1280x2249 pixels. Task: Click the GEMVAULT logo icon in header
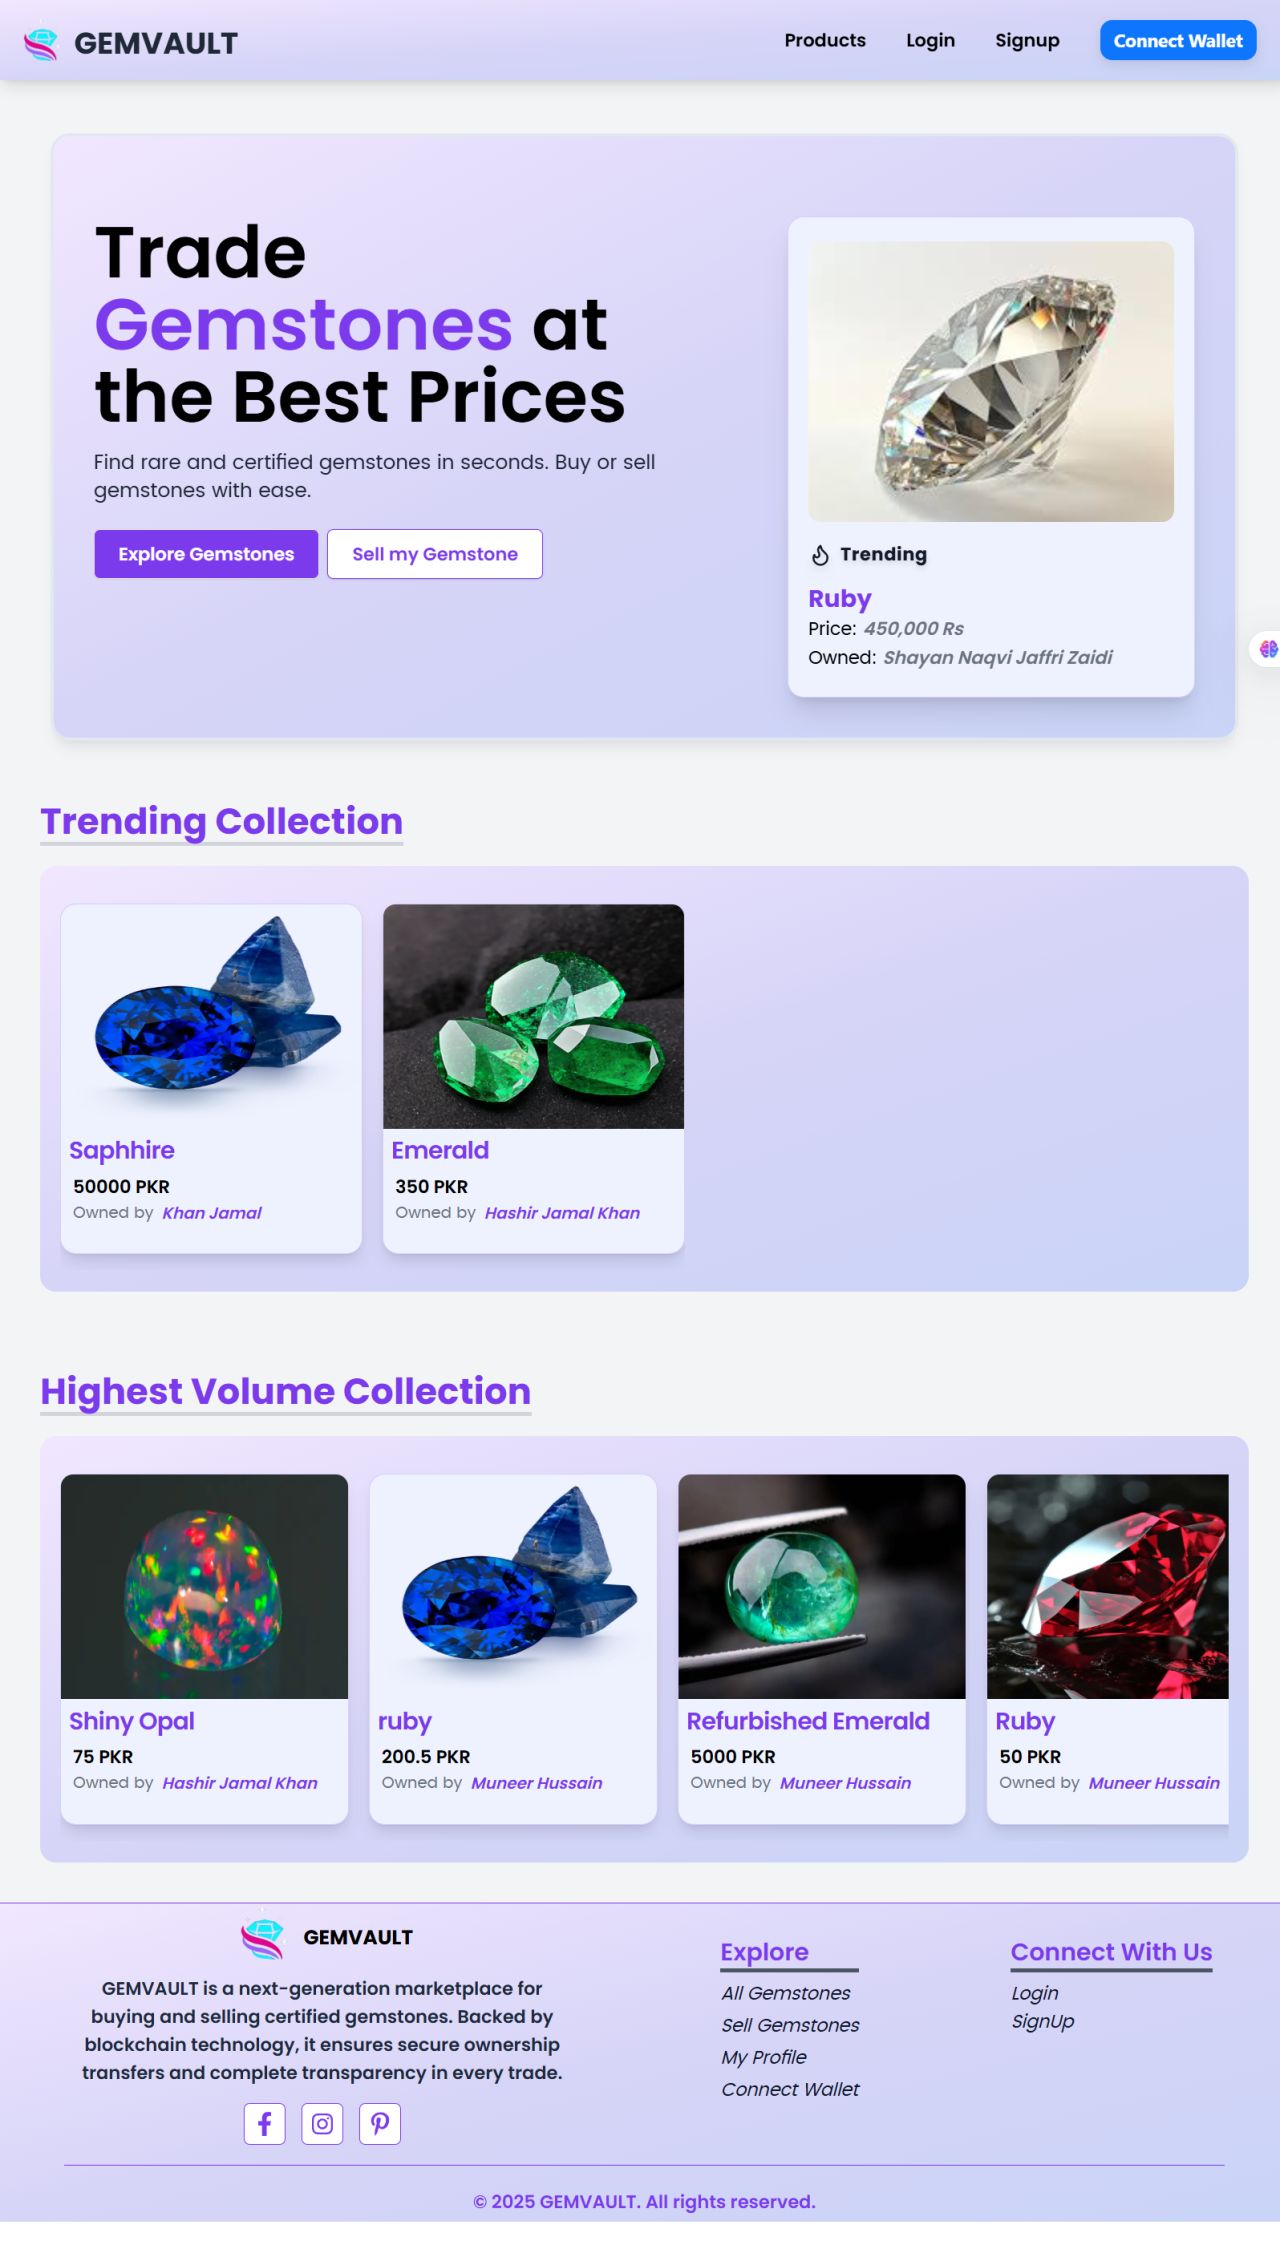tap(41, 43)
